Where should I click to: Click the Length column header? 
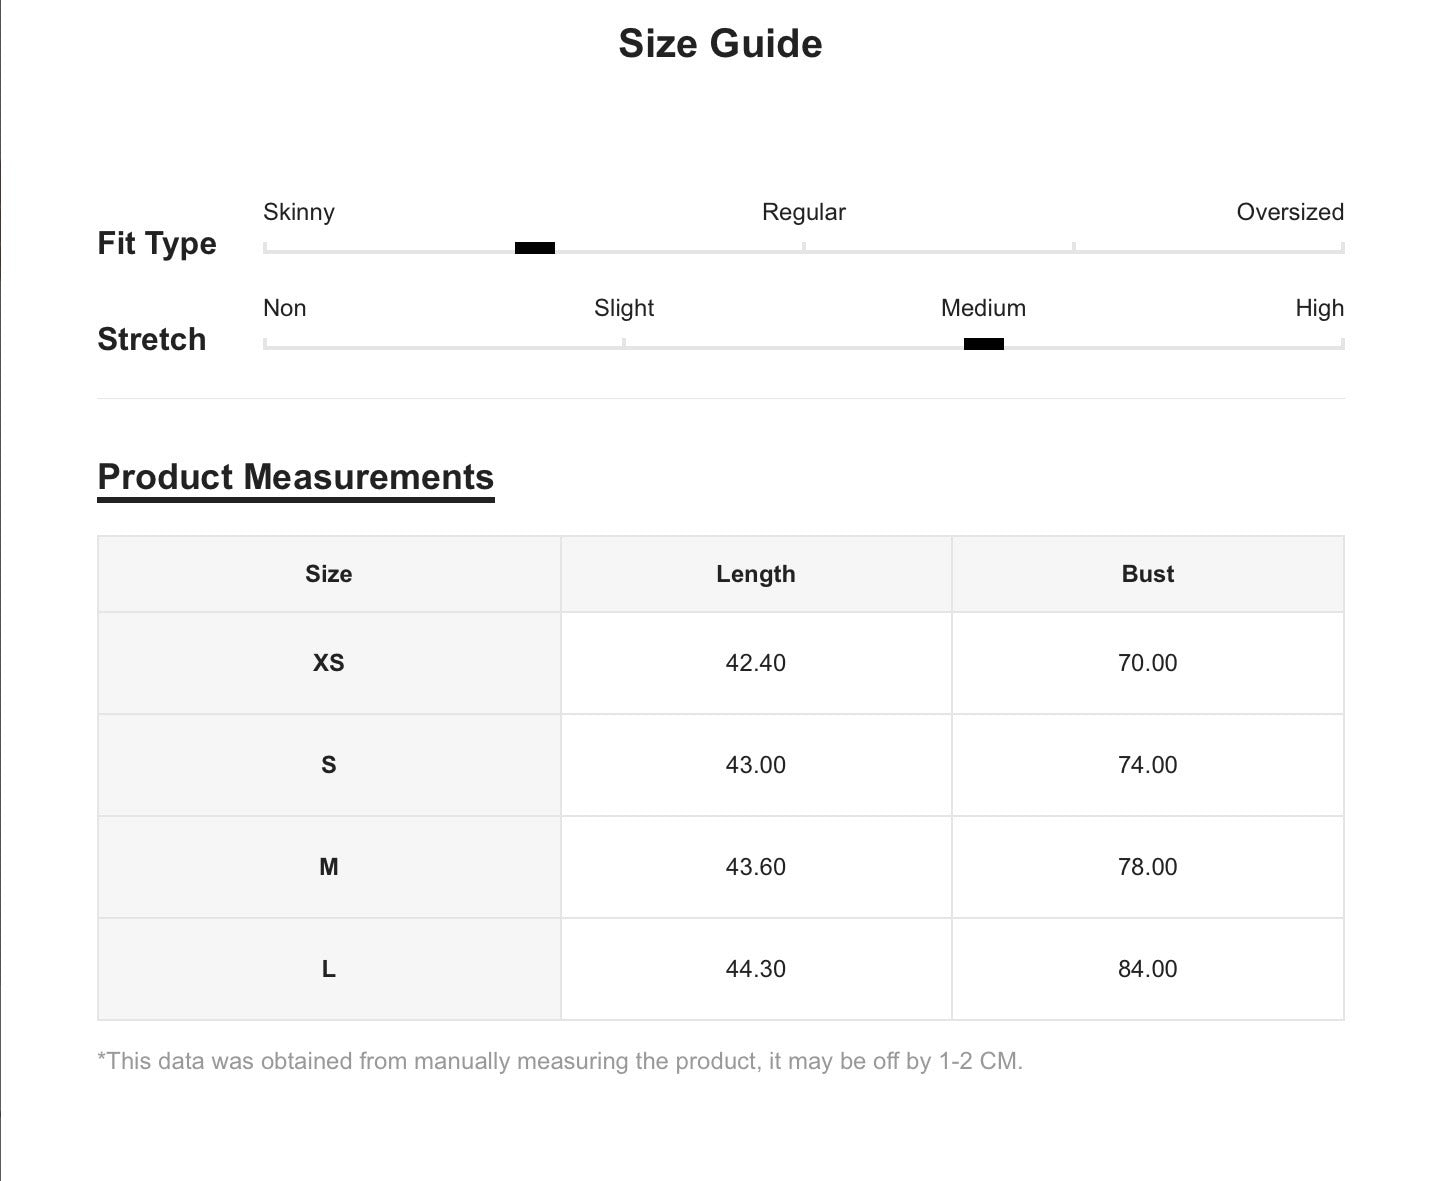(x=756, y=574)
